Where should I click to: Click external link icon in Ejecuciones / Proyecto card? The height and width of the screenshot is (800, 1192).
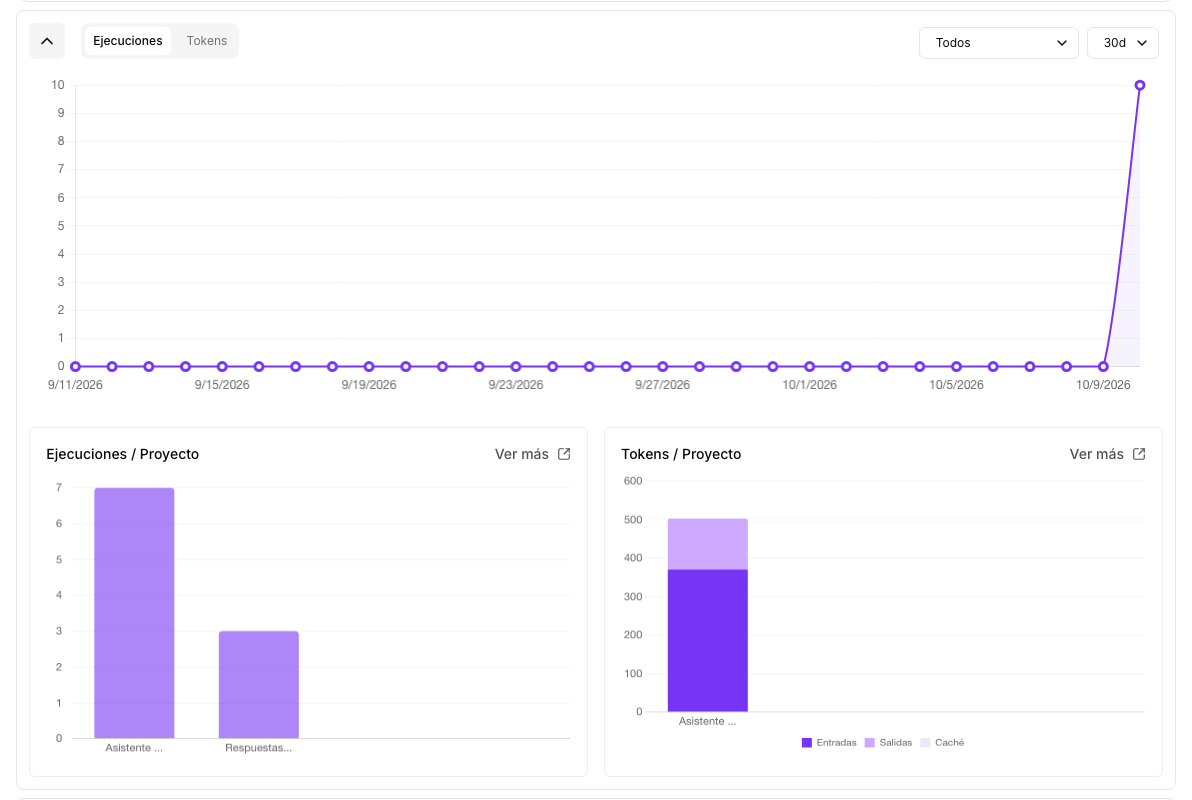click(x=564, y=454)
